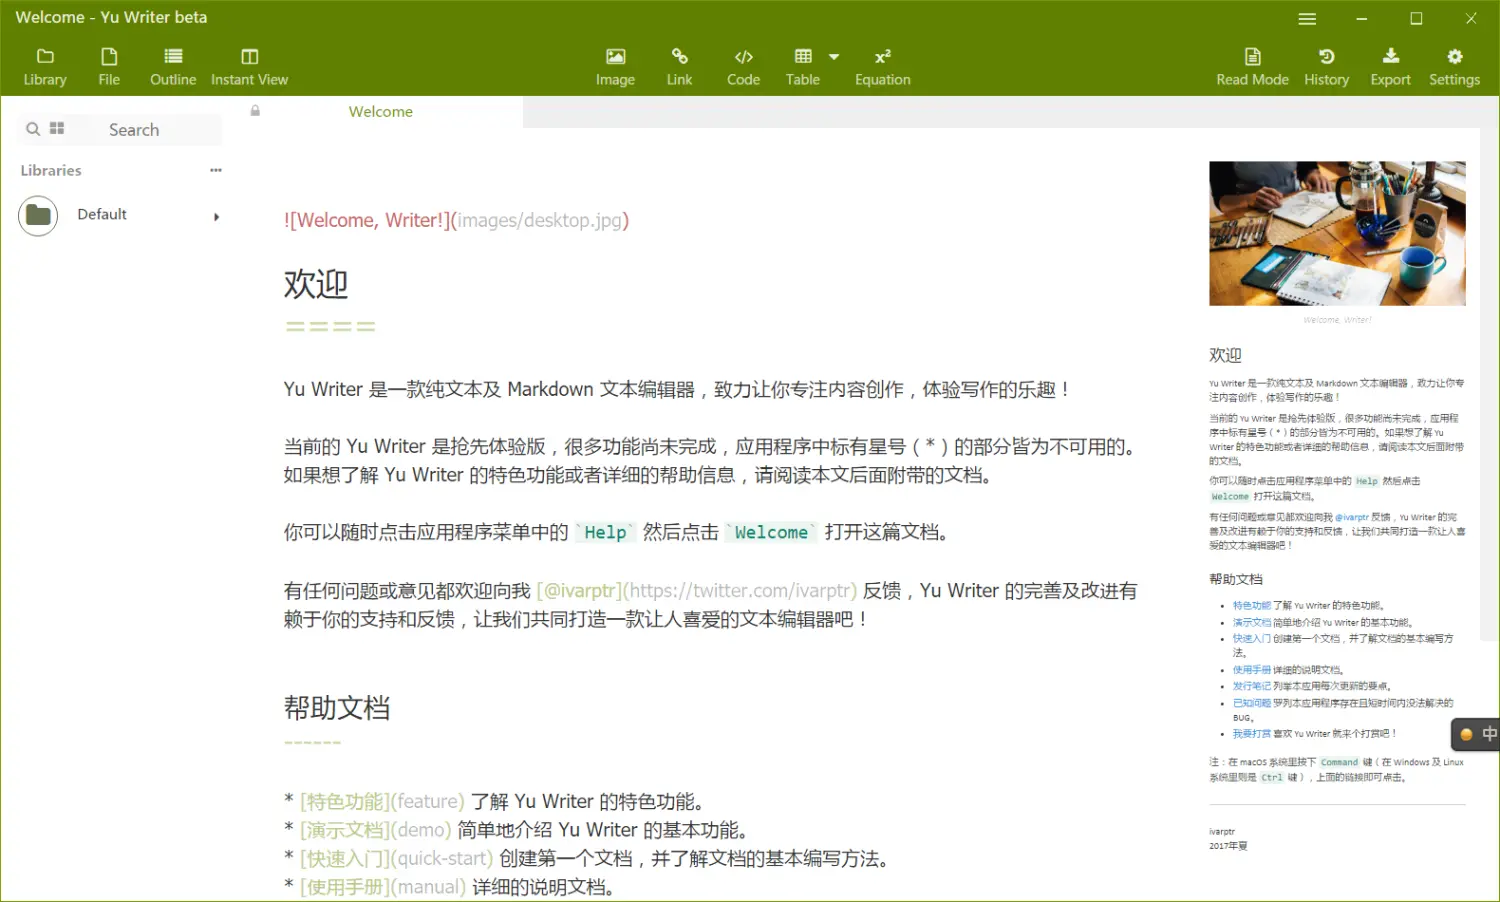Image resolution: width=1500 pixels, height=902 pixels.
Task: Insert a Table
Action: [803, 67]
